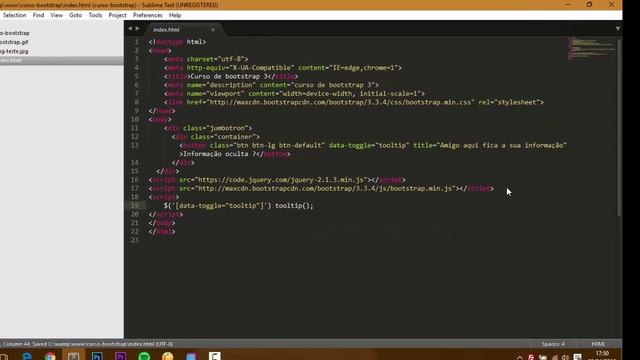Open the Find menu
The height and width of the screenshot is (360, 640).
point(38,15)
